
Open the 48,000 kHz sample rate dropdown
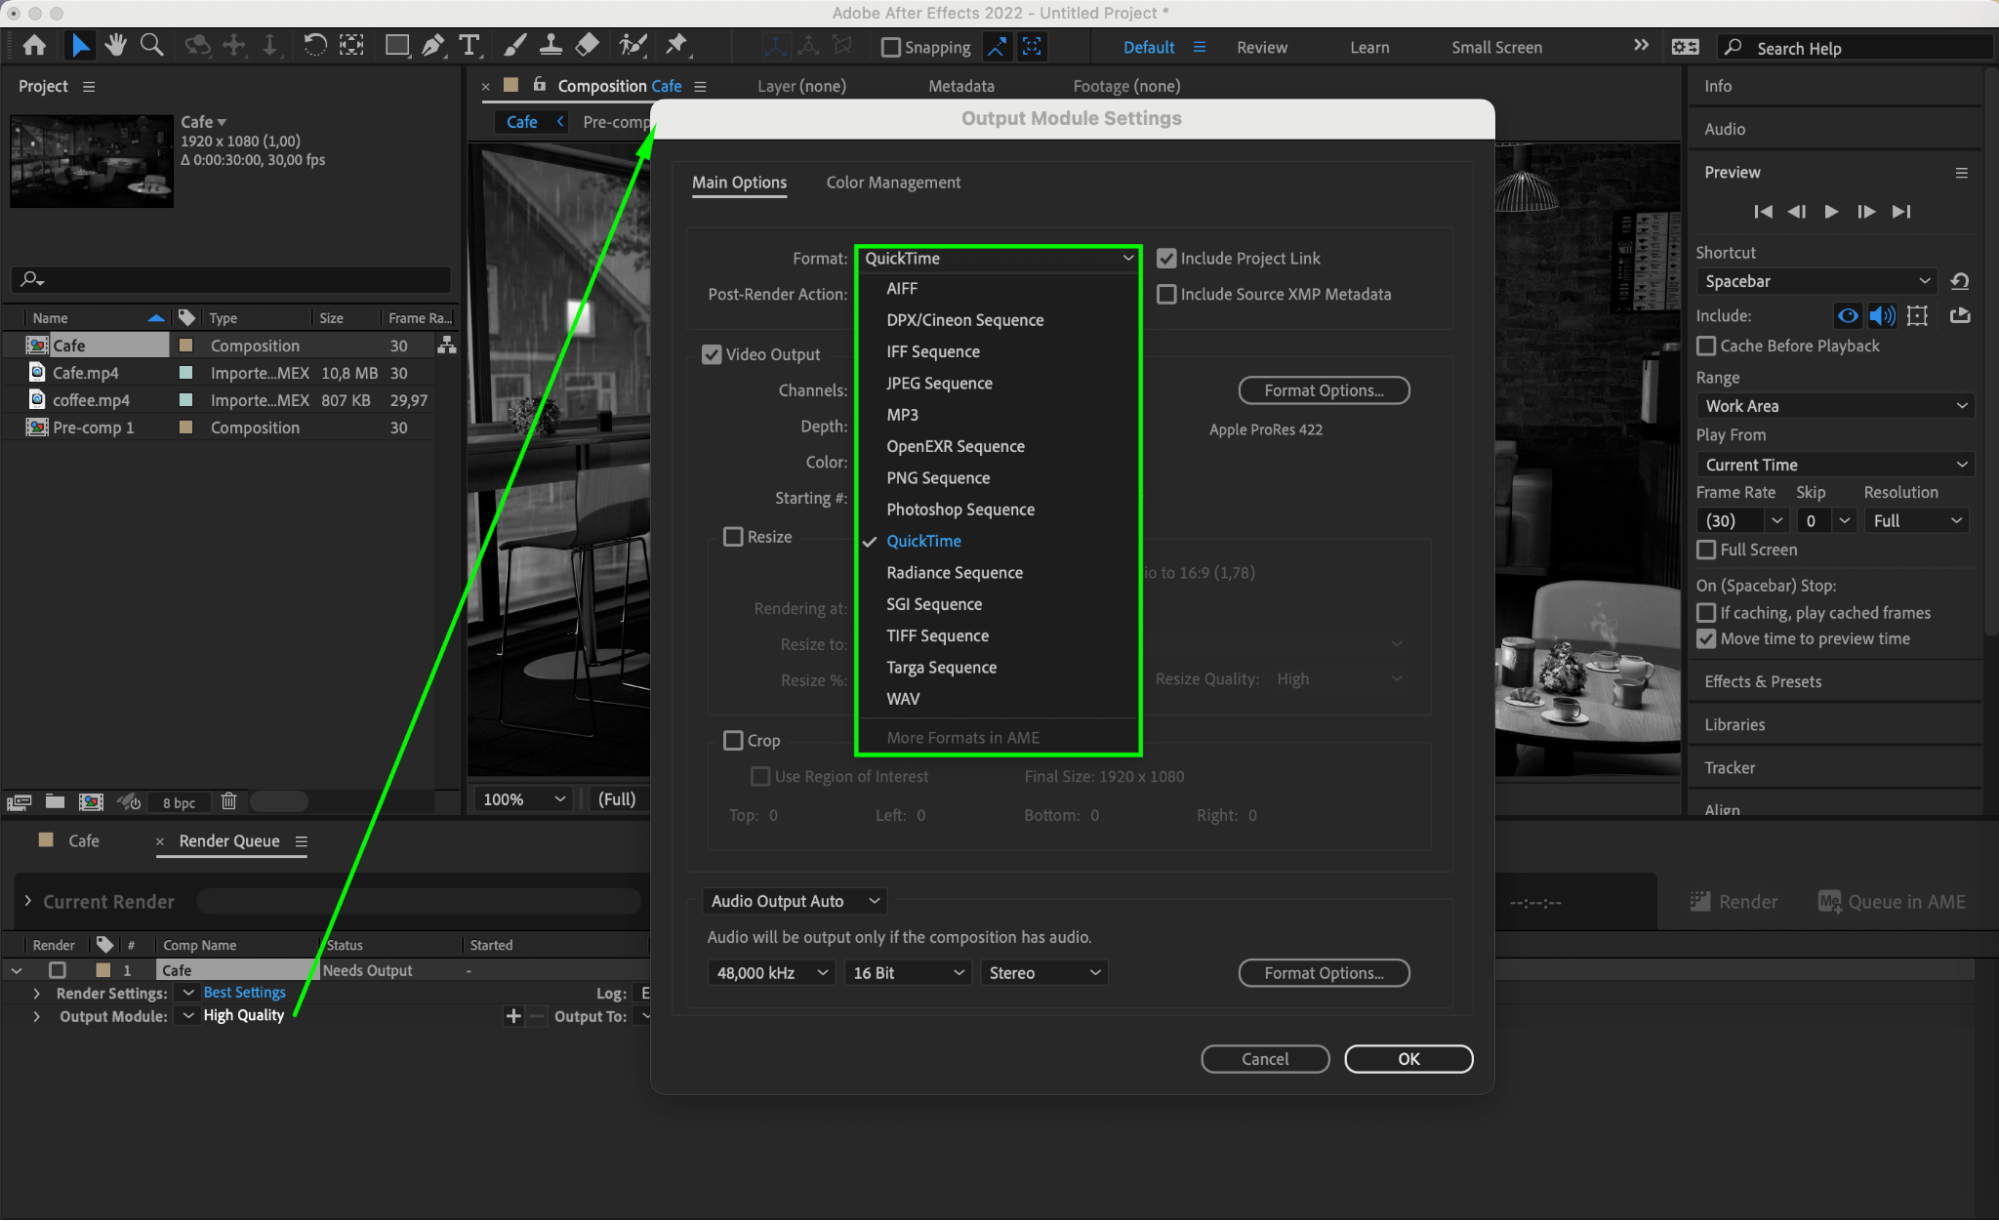coord(772,973)
